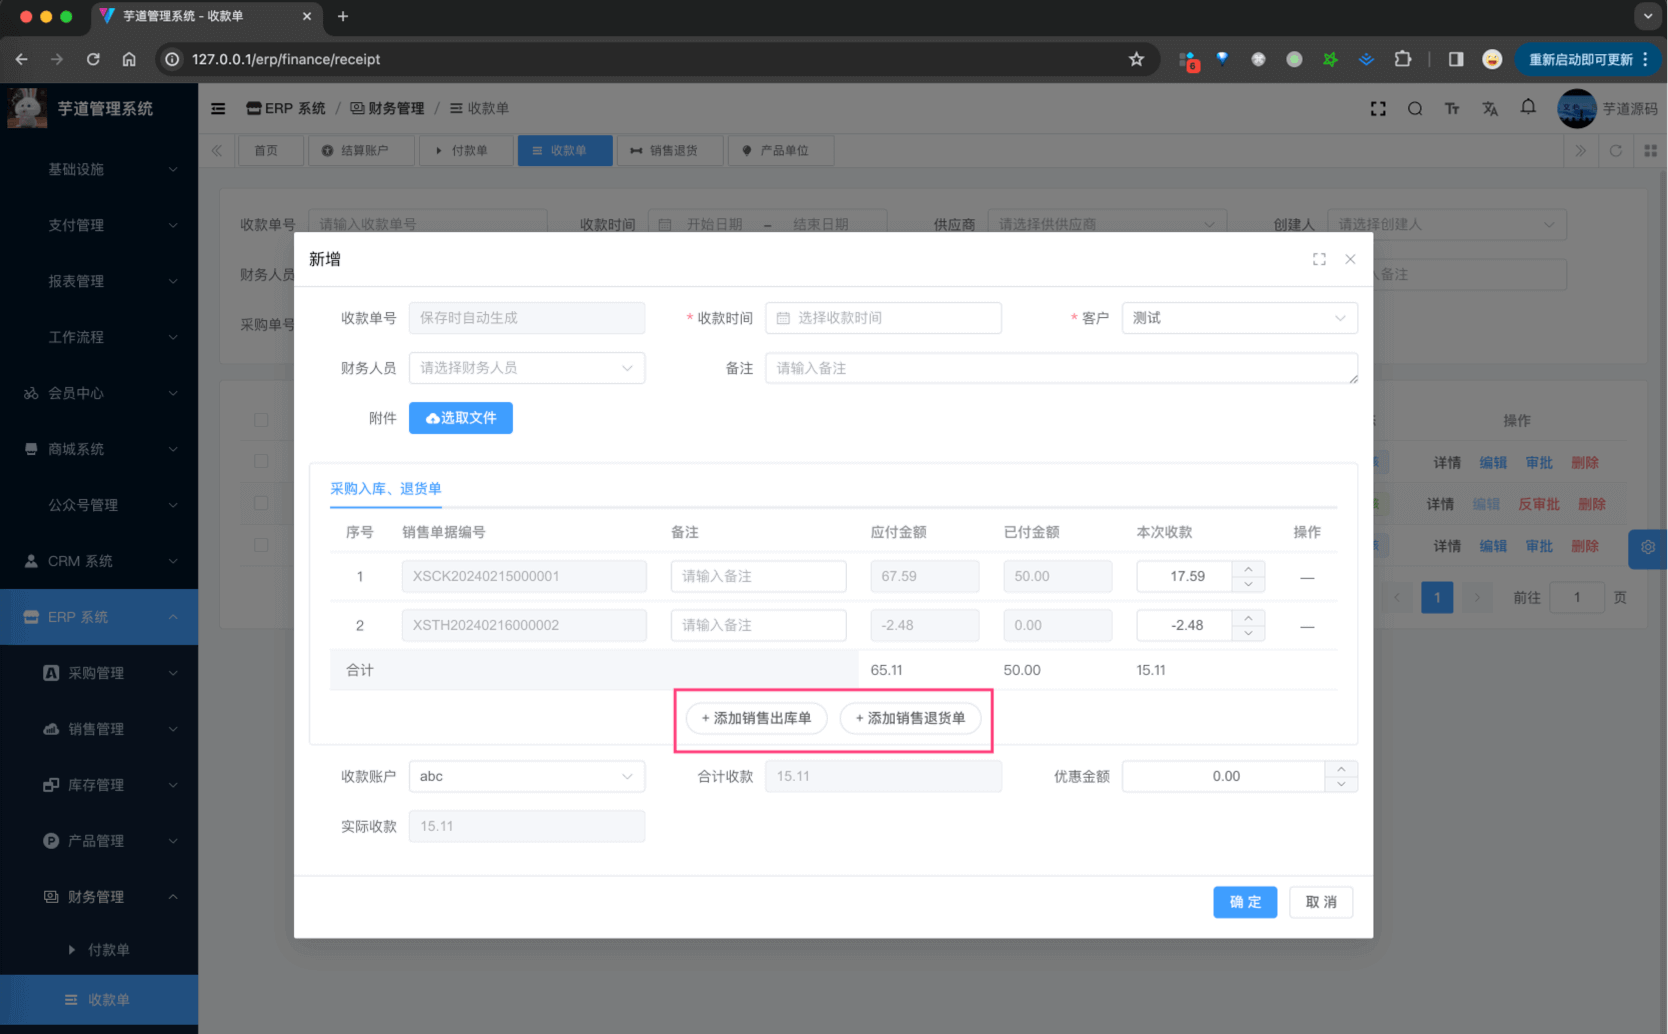Click the sidebar collapse hamburger icon
Image resolution: width=1668 pixels, height=1034 pixels.
tap(218, 108)
